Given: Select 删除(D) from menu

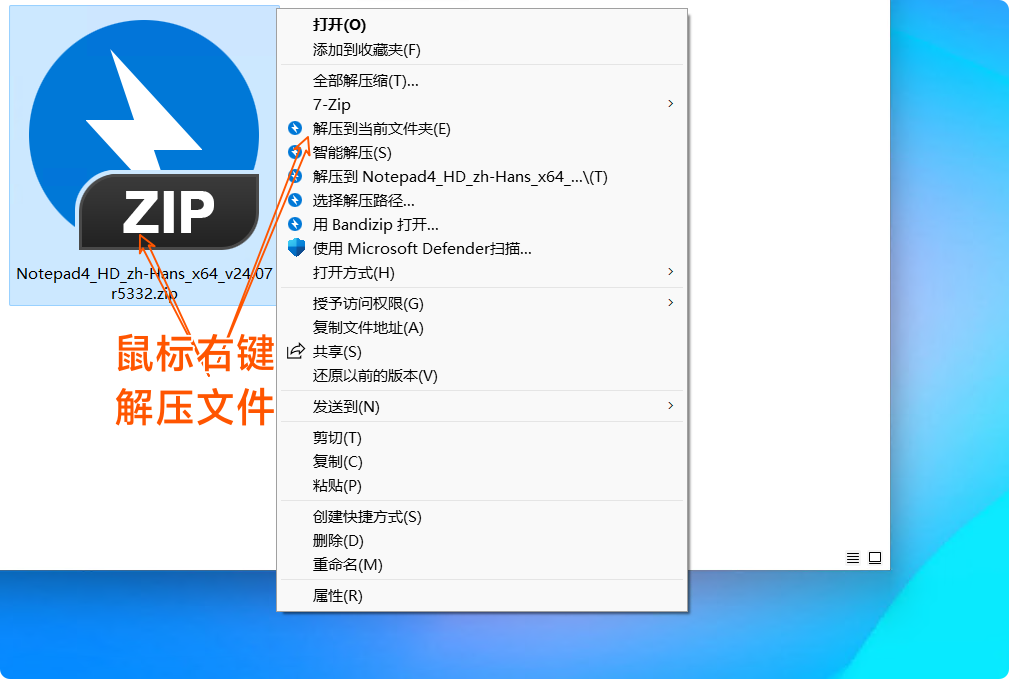Looking at the screenshot, I should point(482,541).
